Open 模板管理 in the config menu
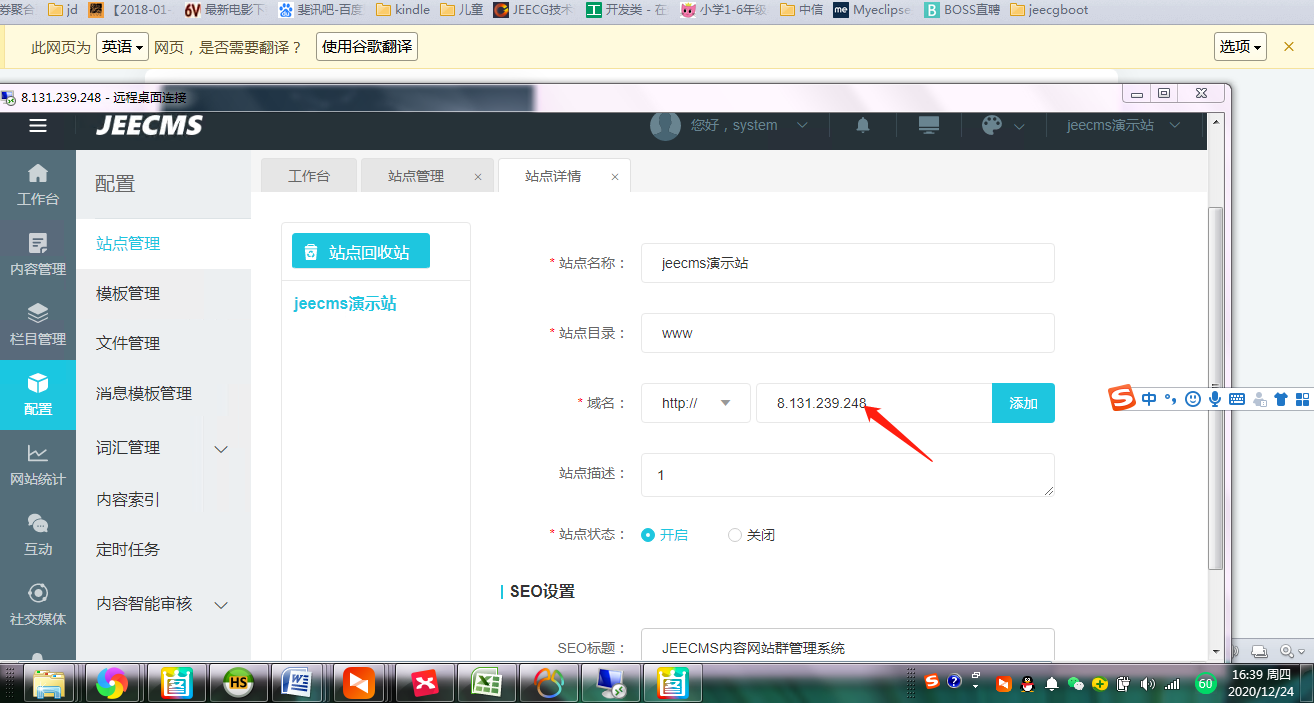Viewport: 1314px width, 703px height. pos(128,293)
